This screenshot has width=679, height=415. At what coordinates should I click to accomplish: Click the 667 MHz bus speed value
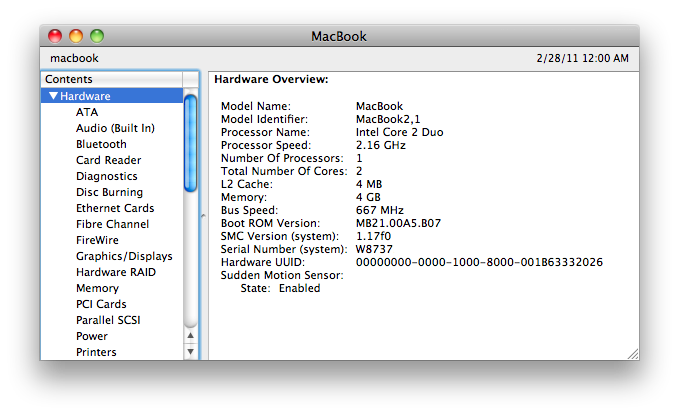pos(380,210)
